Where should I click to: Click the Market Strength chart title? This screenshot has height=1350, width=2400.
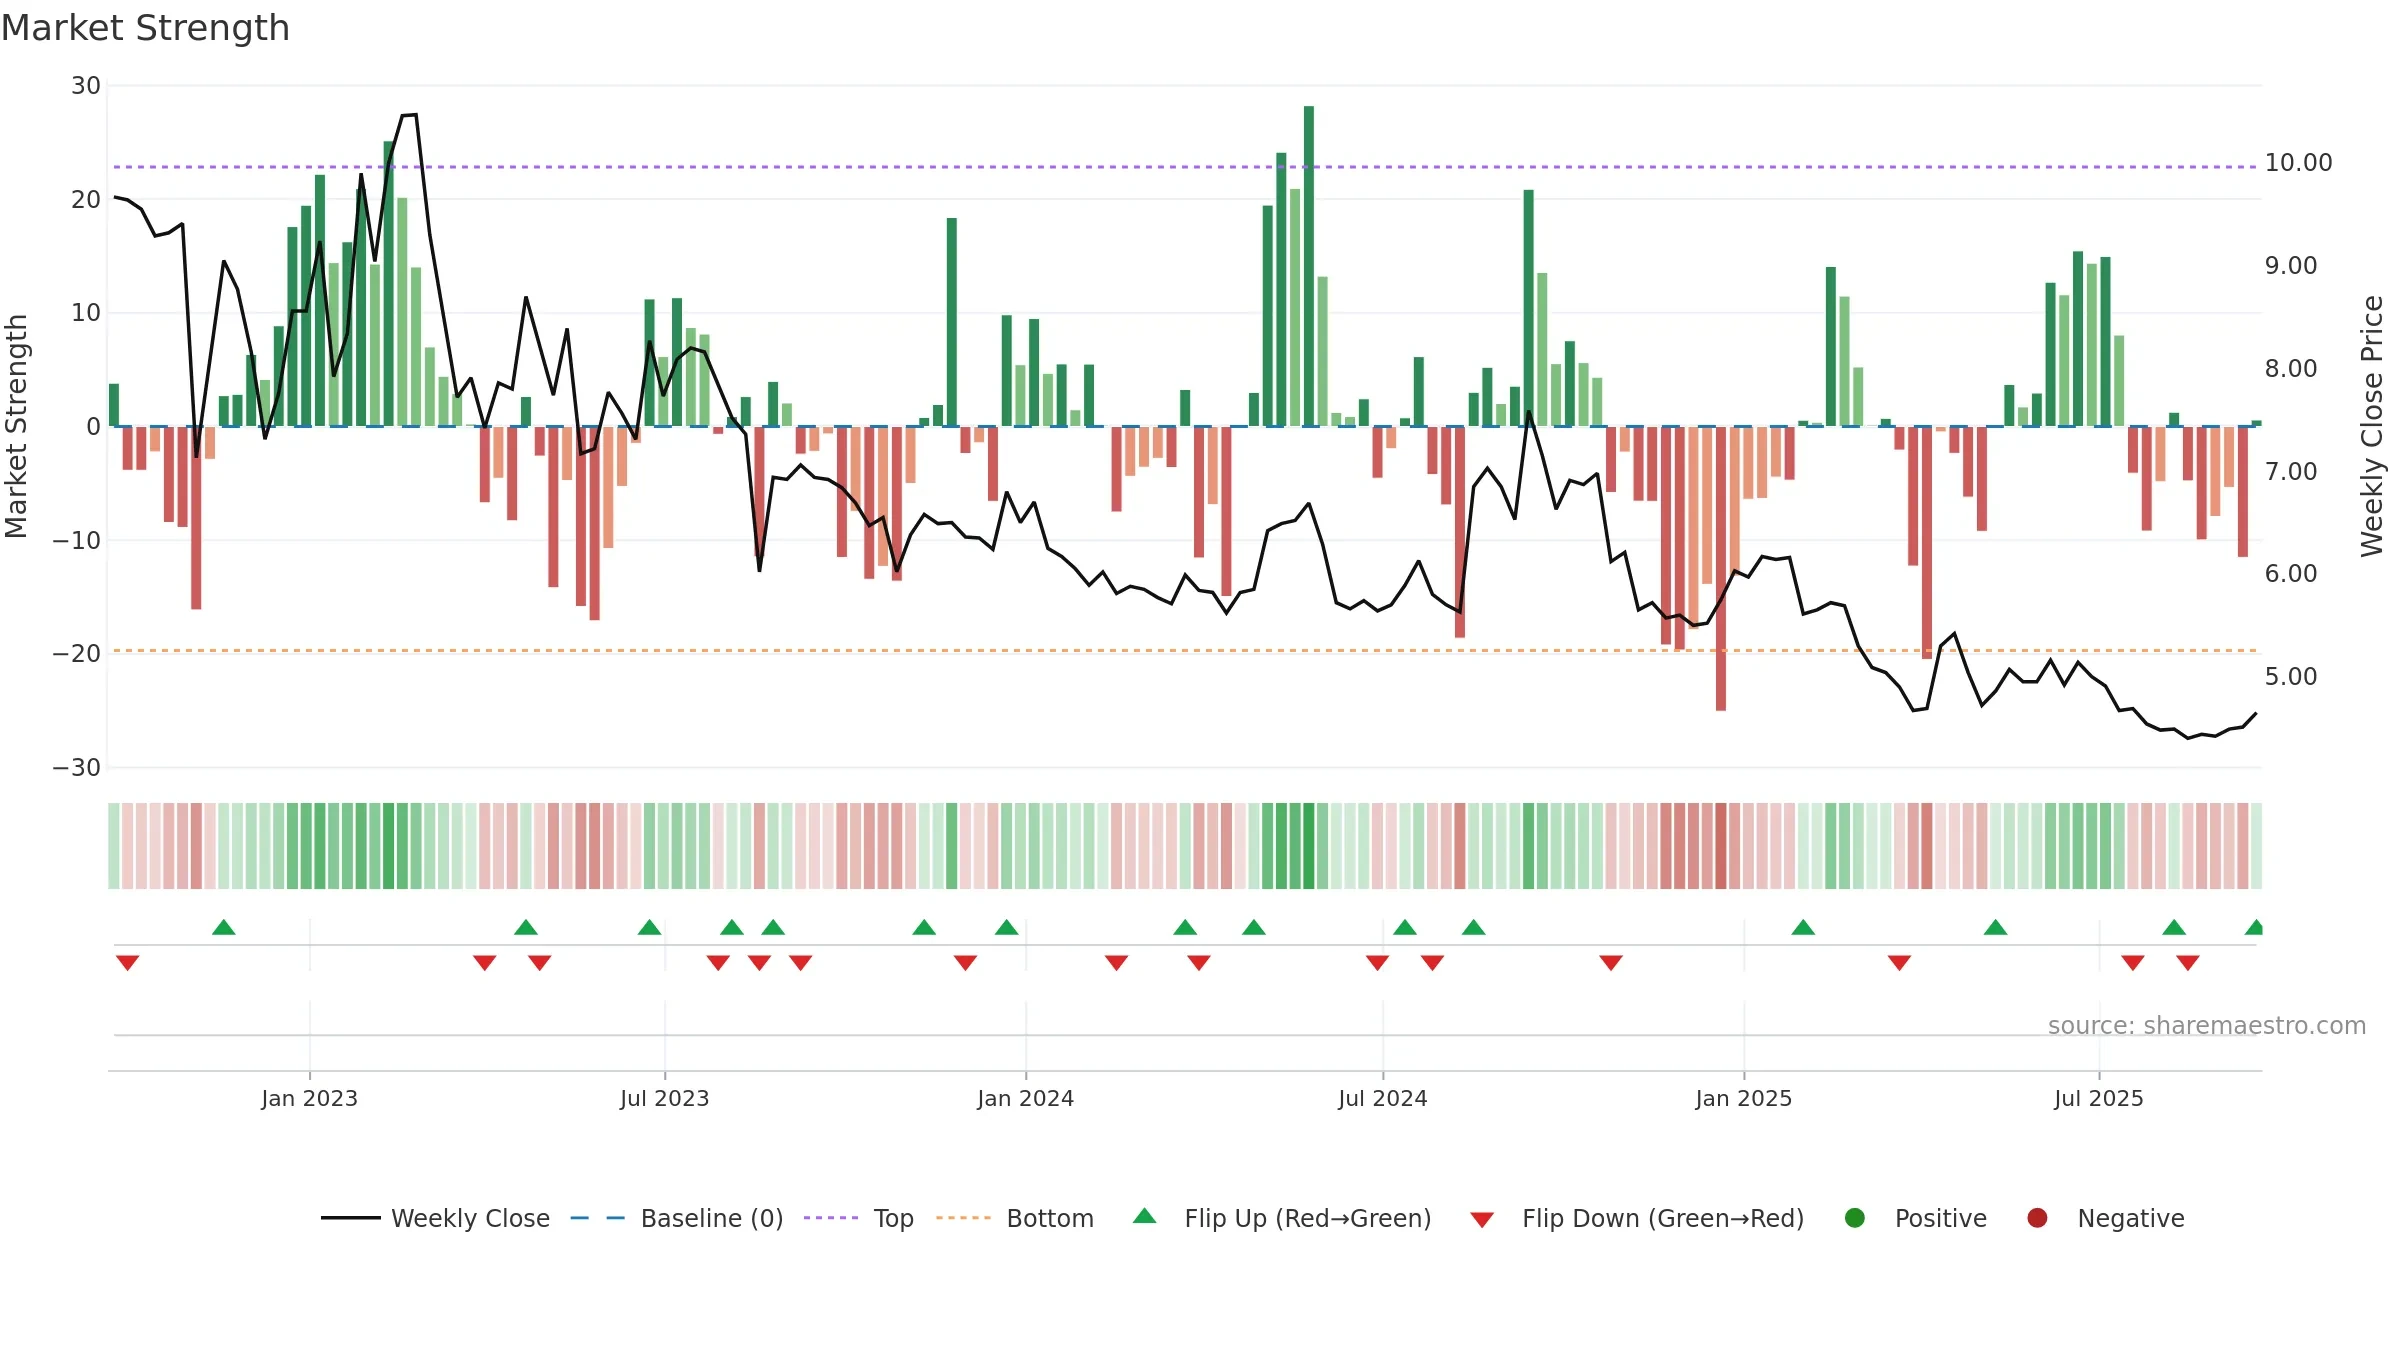tap(145, 28)
